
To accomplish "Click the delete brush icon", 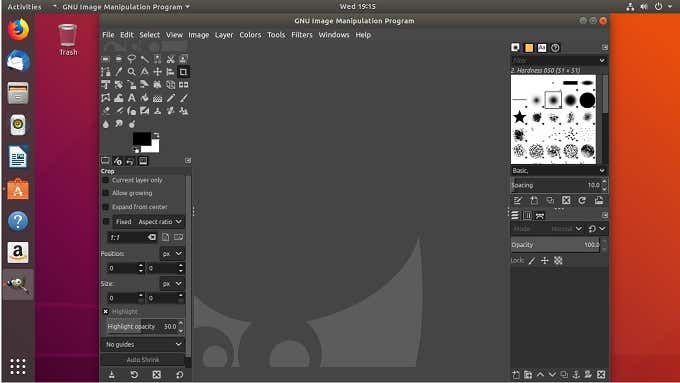I will [566, 200].
